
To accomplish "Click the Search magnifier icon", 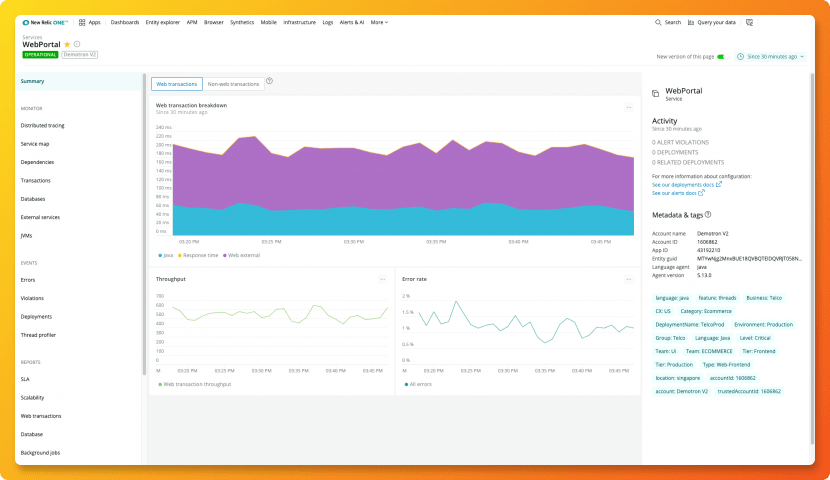I will coord(658,22).
